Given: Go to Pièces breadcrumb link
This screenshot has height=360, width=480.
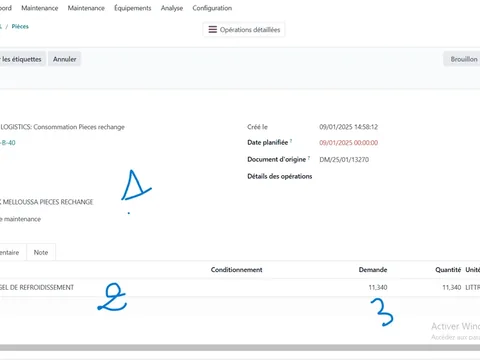Looking at the screenshot, I should 20,26.
